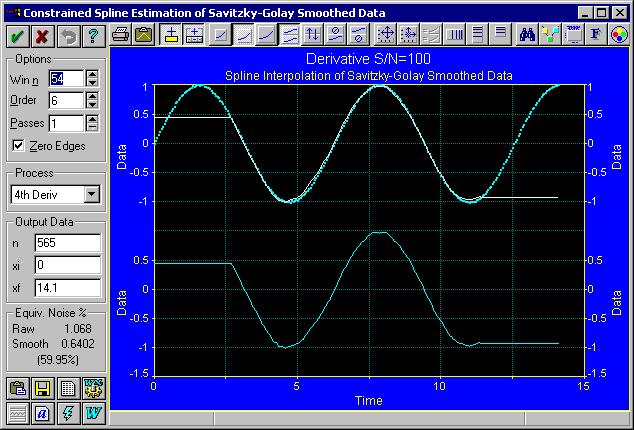The image size is (634, 430).
Task: Click the 'Spline Interpolation of Savitzky-Golay Smoothed Data' subtitle
Action: (x=368, y=76)
